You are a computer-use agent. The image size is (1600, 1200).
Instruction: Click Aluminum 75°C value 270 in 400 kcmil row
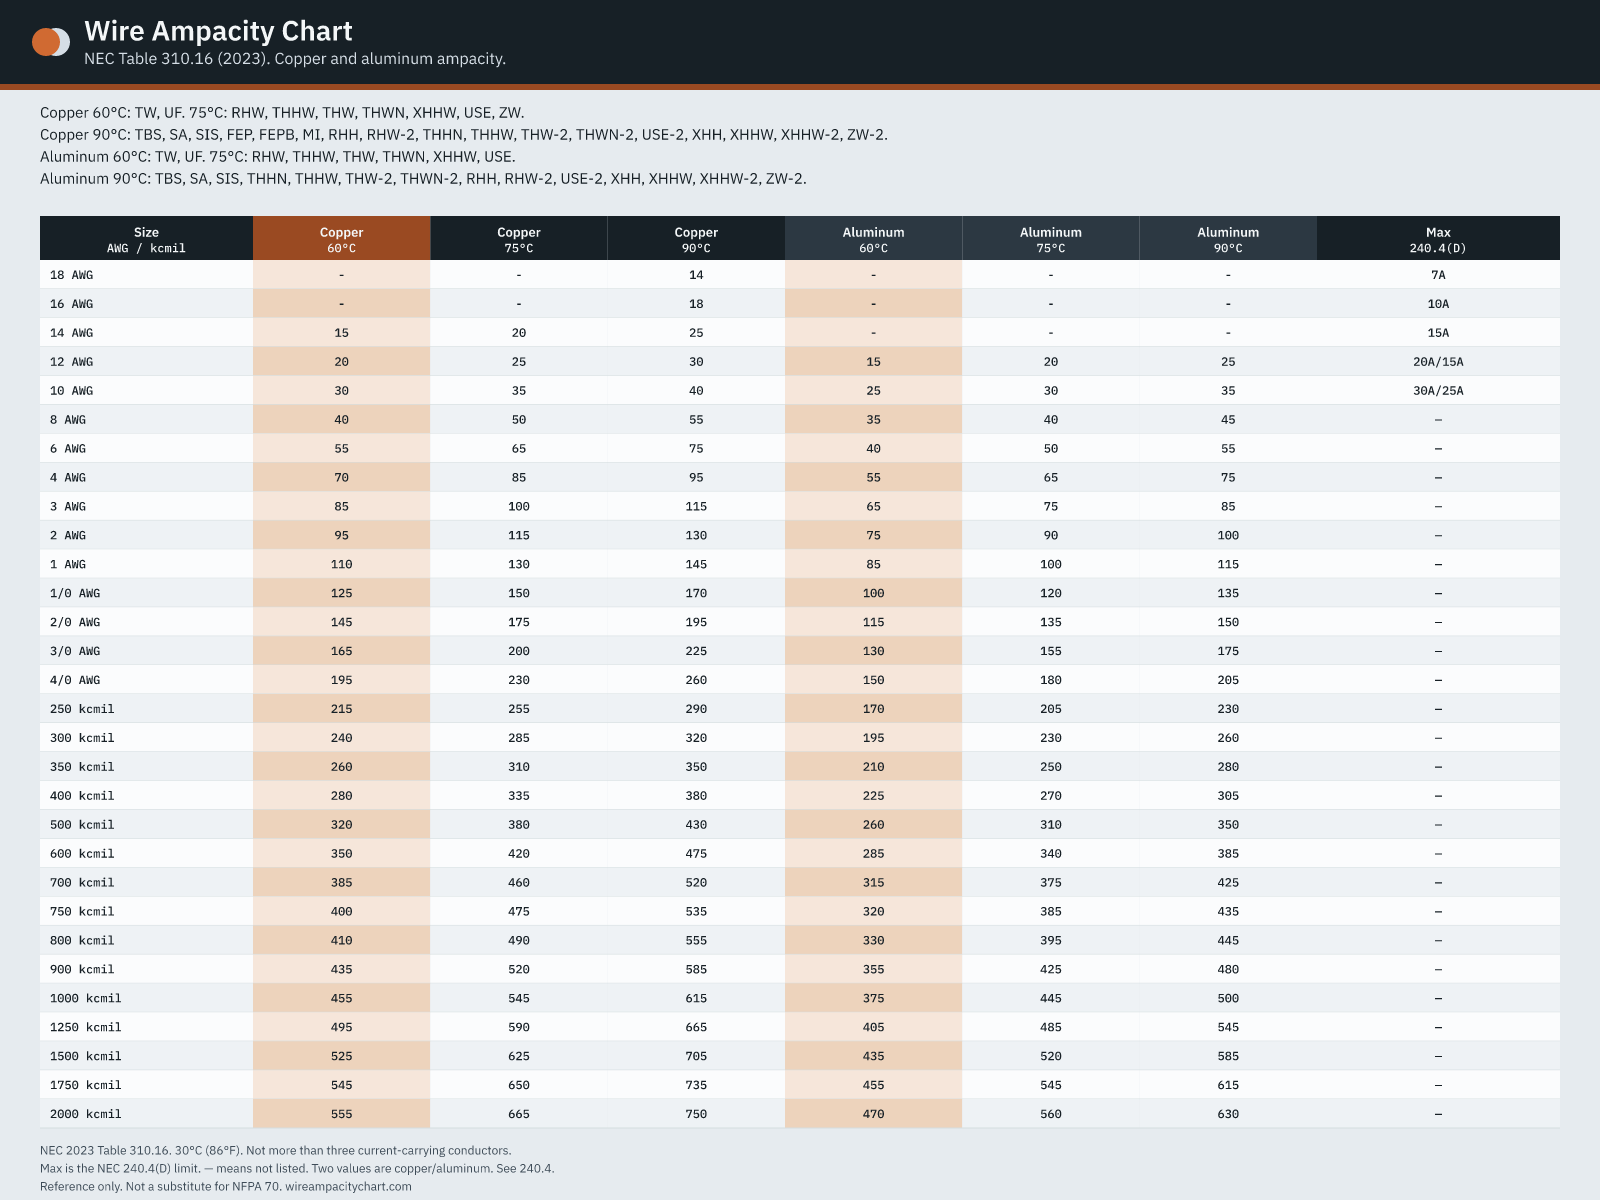coord(1051,797)
